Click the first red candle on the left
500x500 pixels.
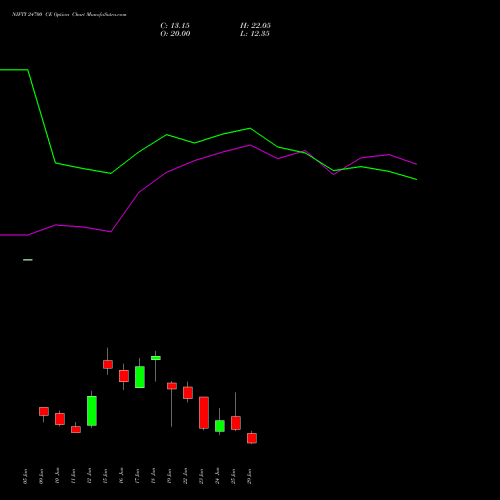(44, 411)
